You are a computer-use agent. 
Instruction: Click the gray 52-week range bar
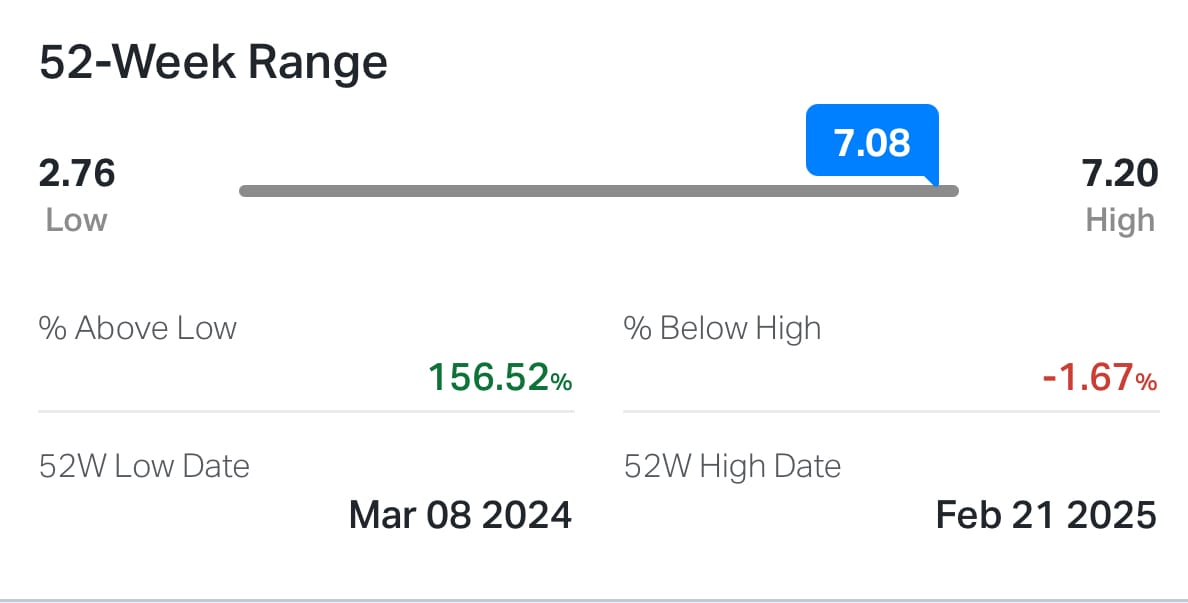click(599, 191)
